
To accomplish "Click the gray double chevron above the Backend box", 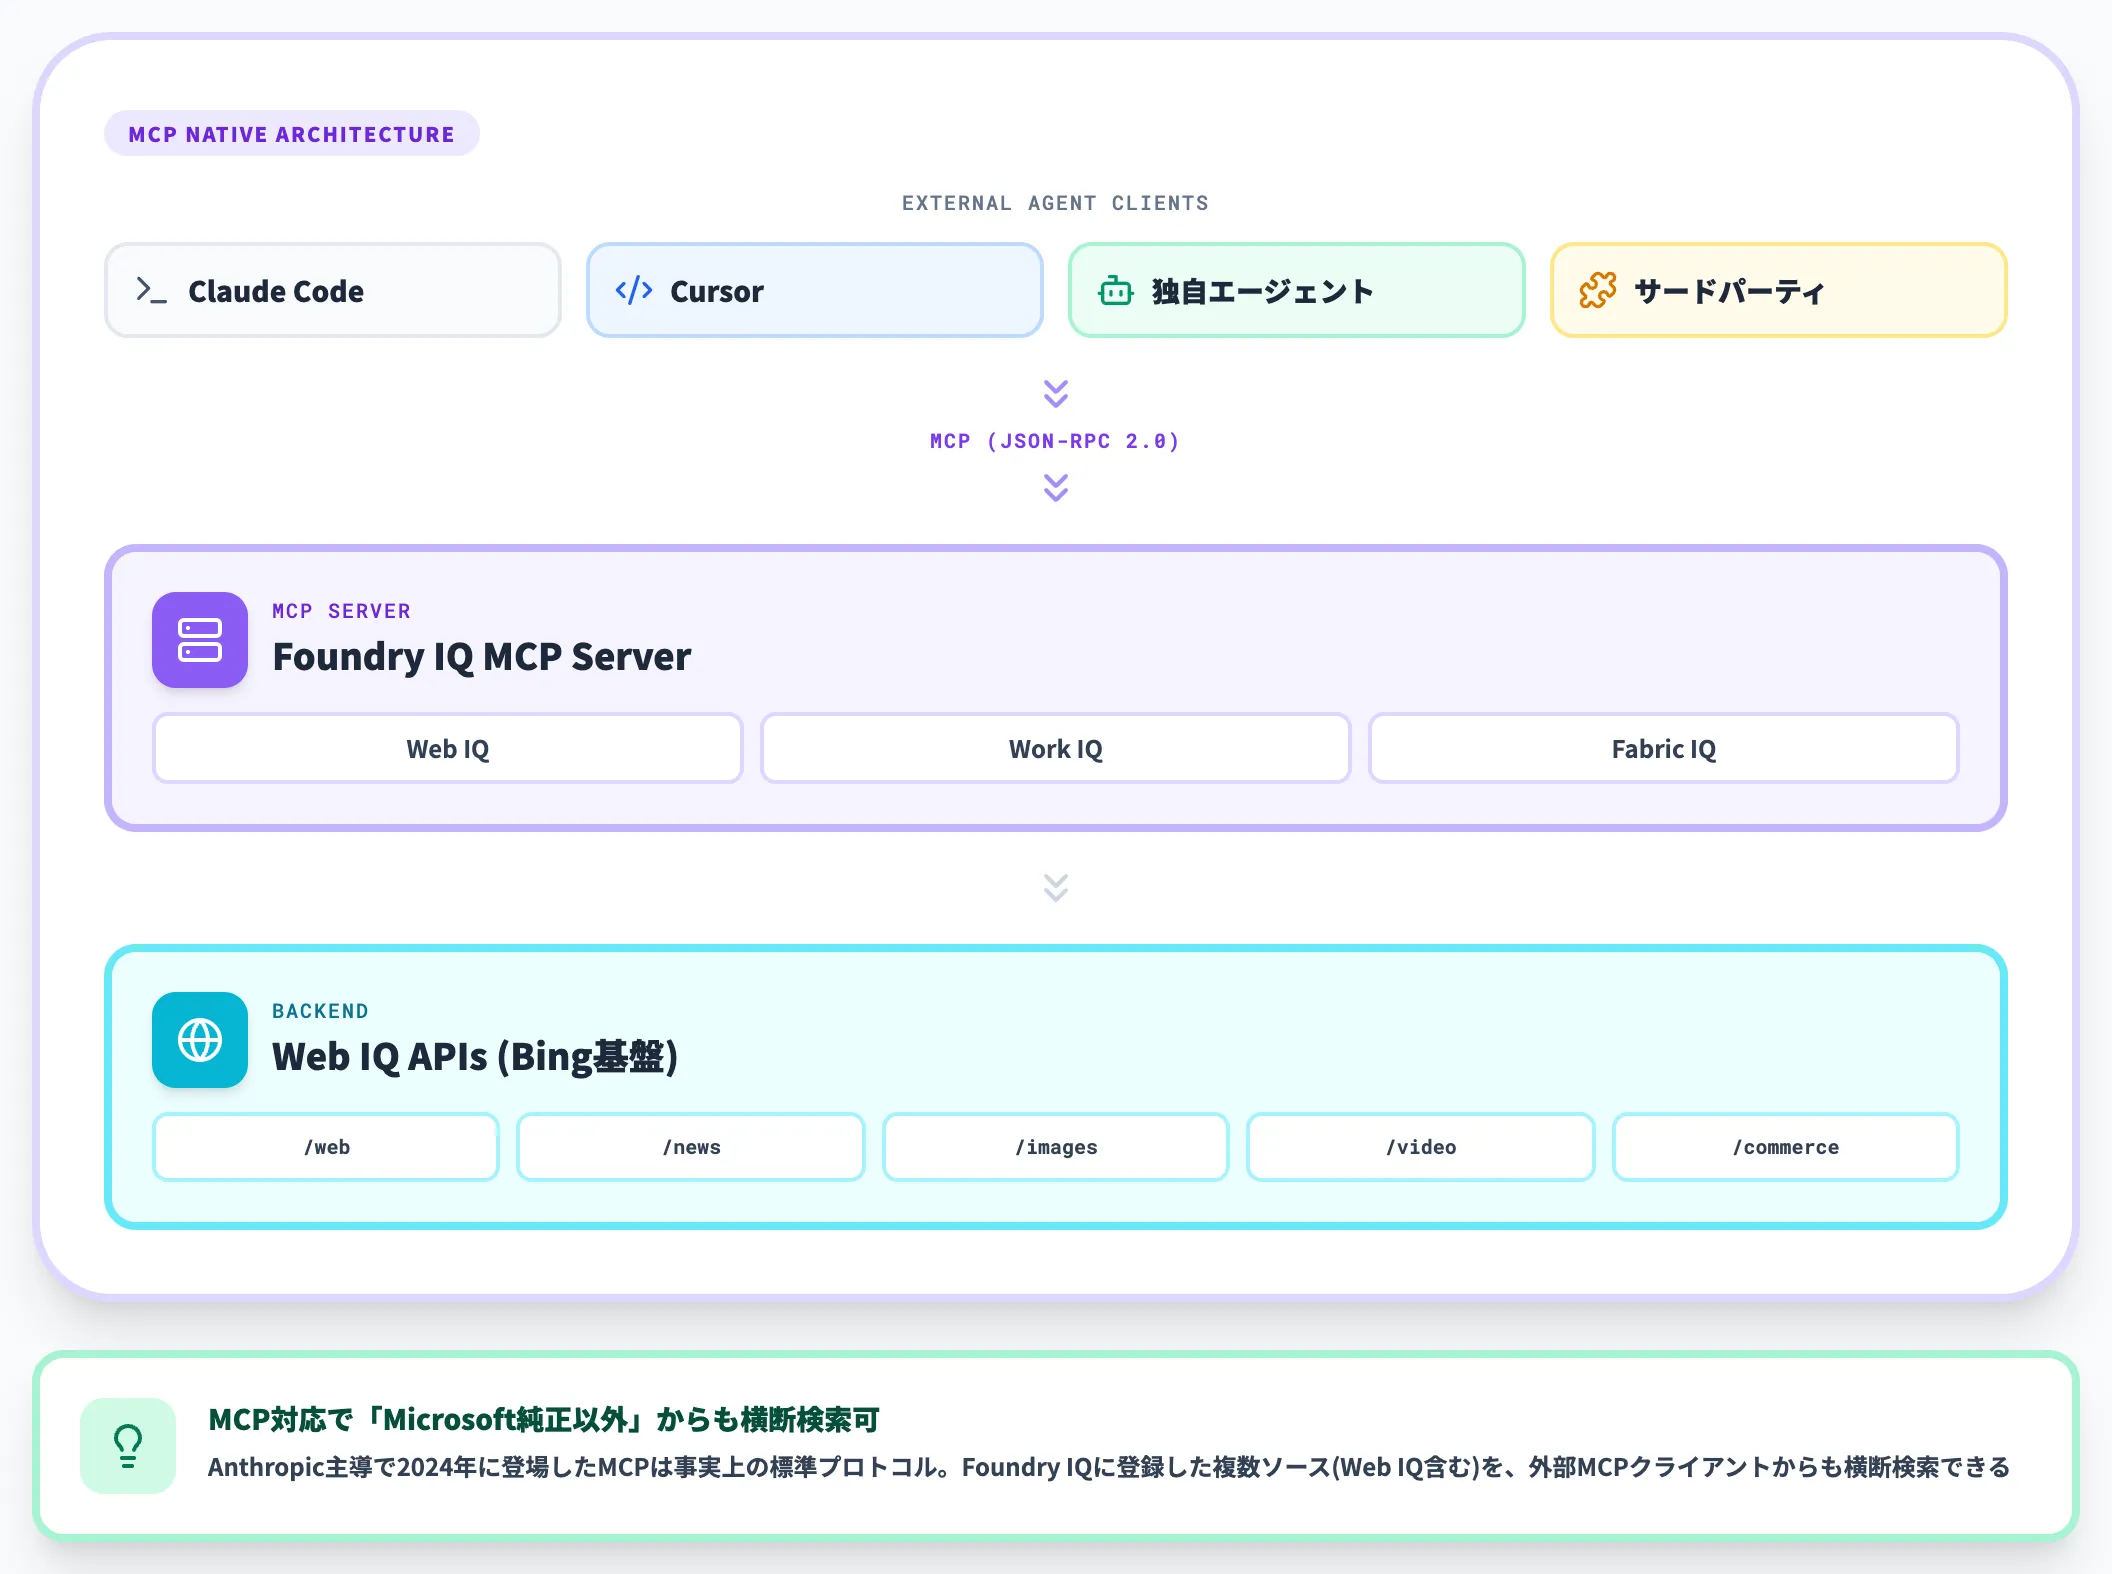I will coord(1056,887).
